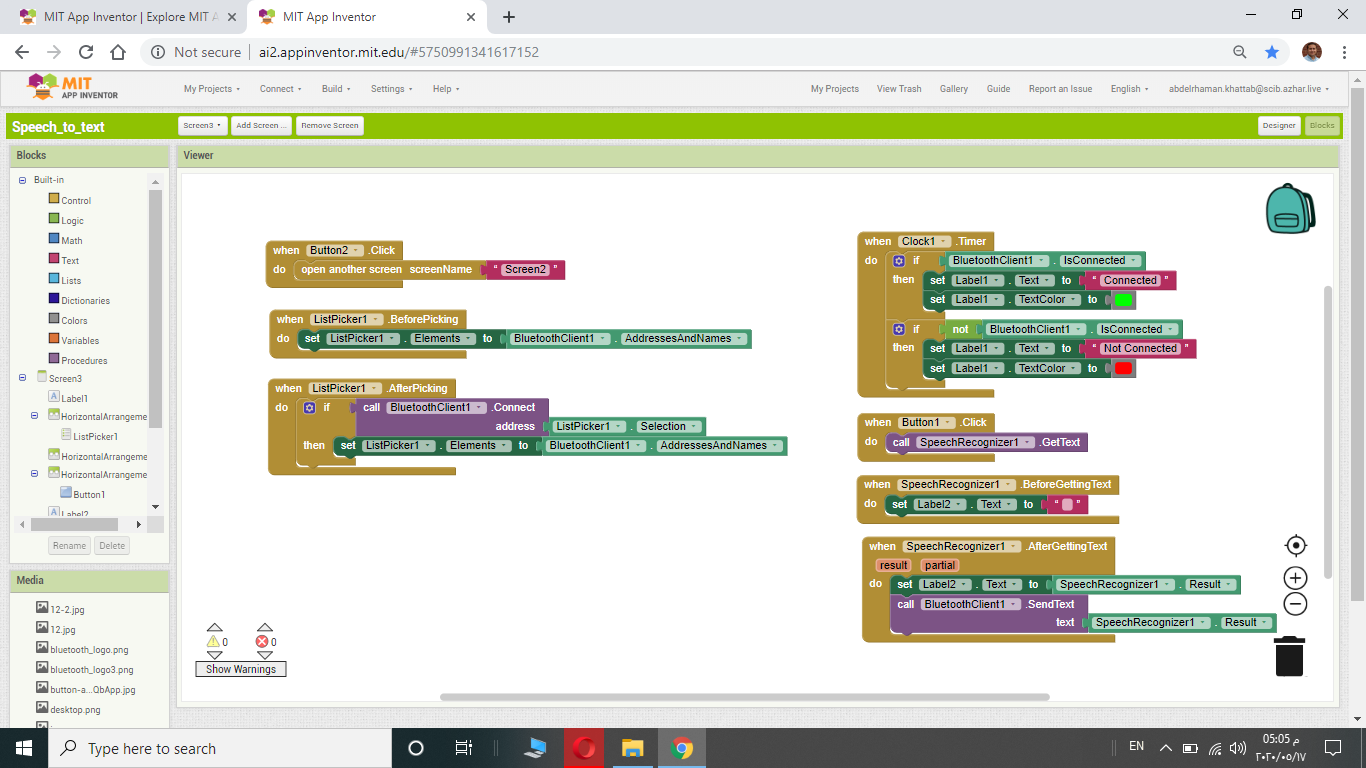
Task: Select the Colors blocks category
Action: (x=74, y=320)
